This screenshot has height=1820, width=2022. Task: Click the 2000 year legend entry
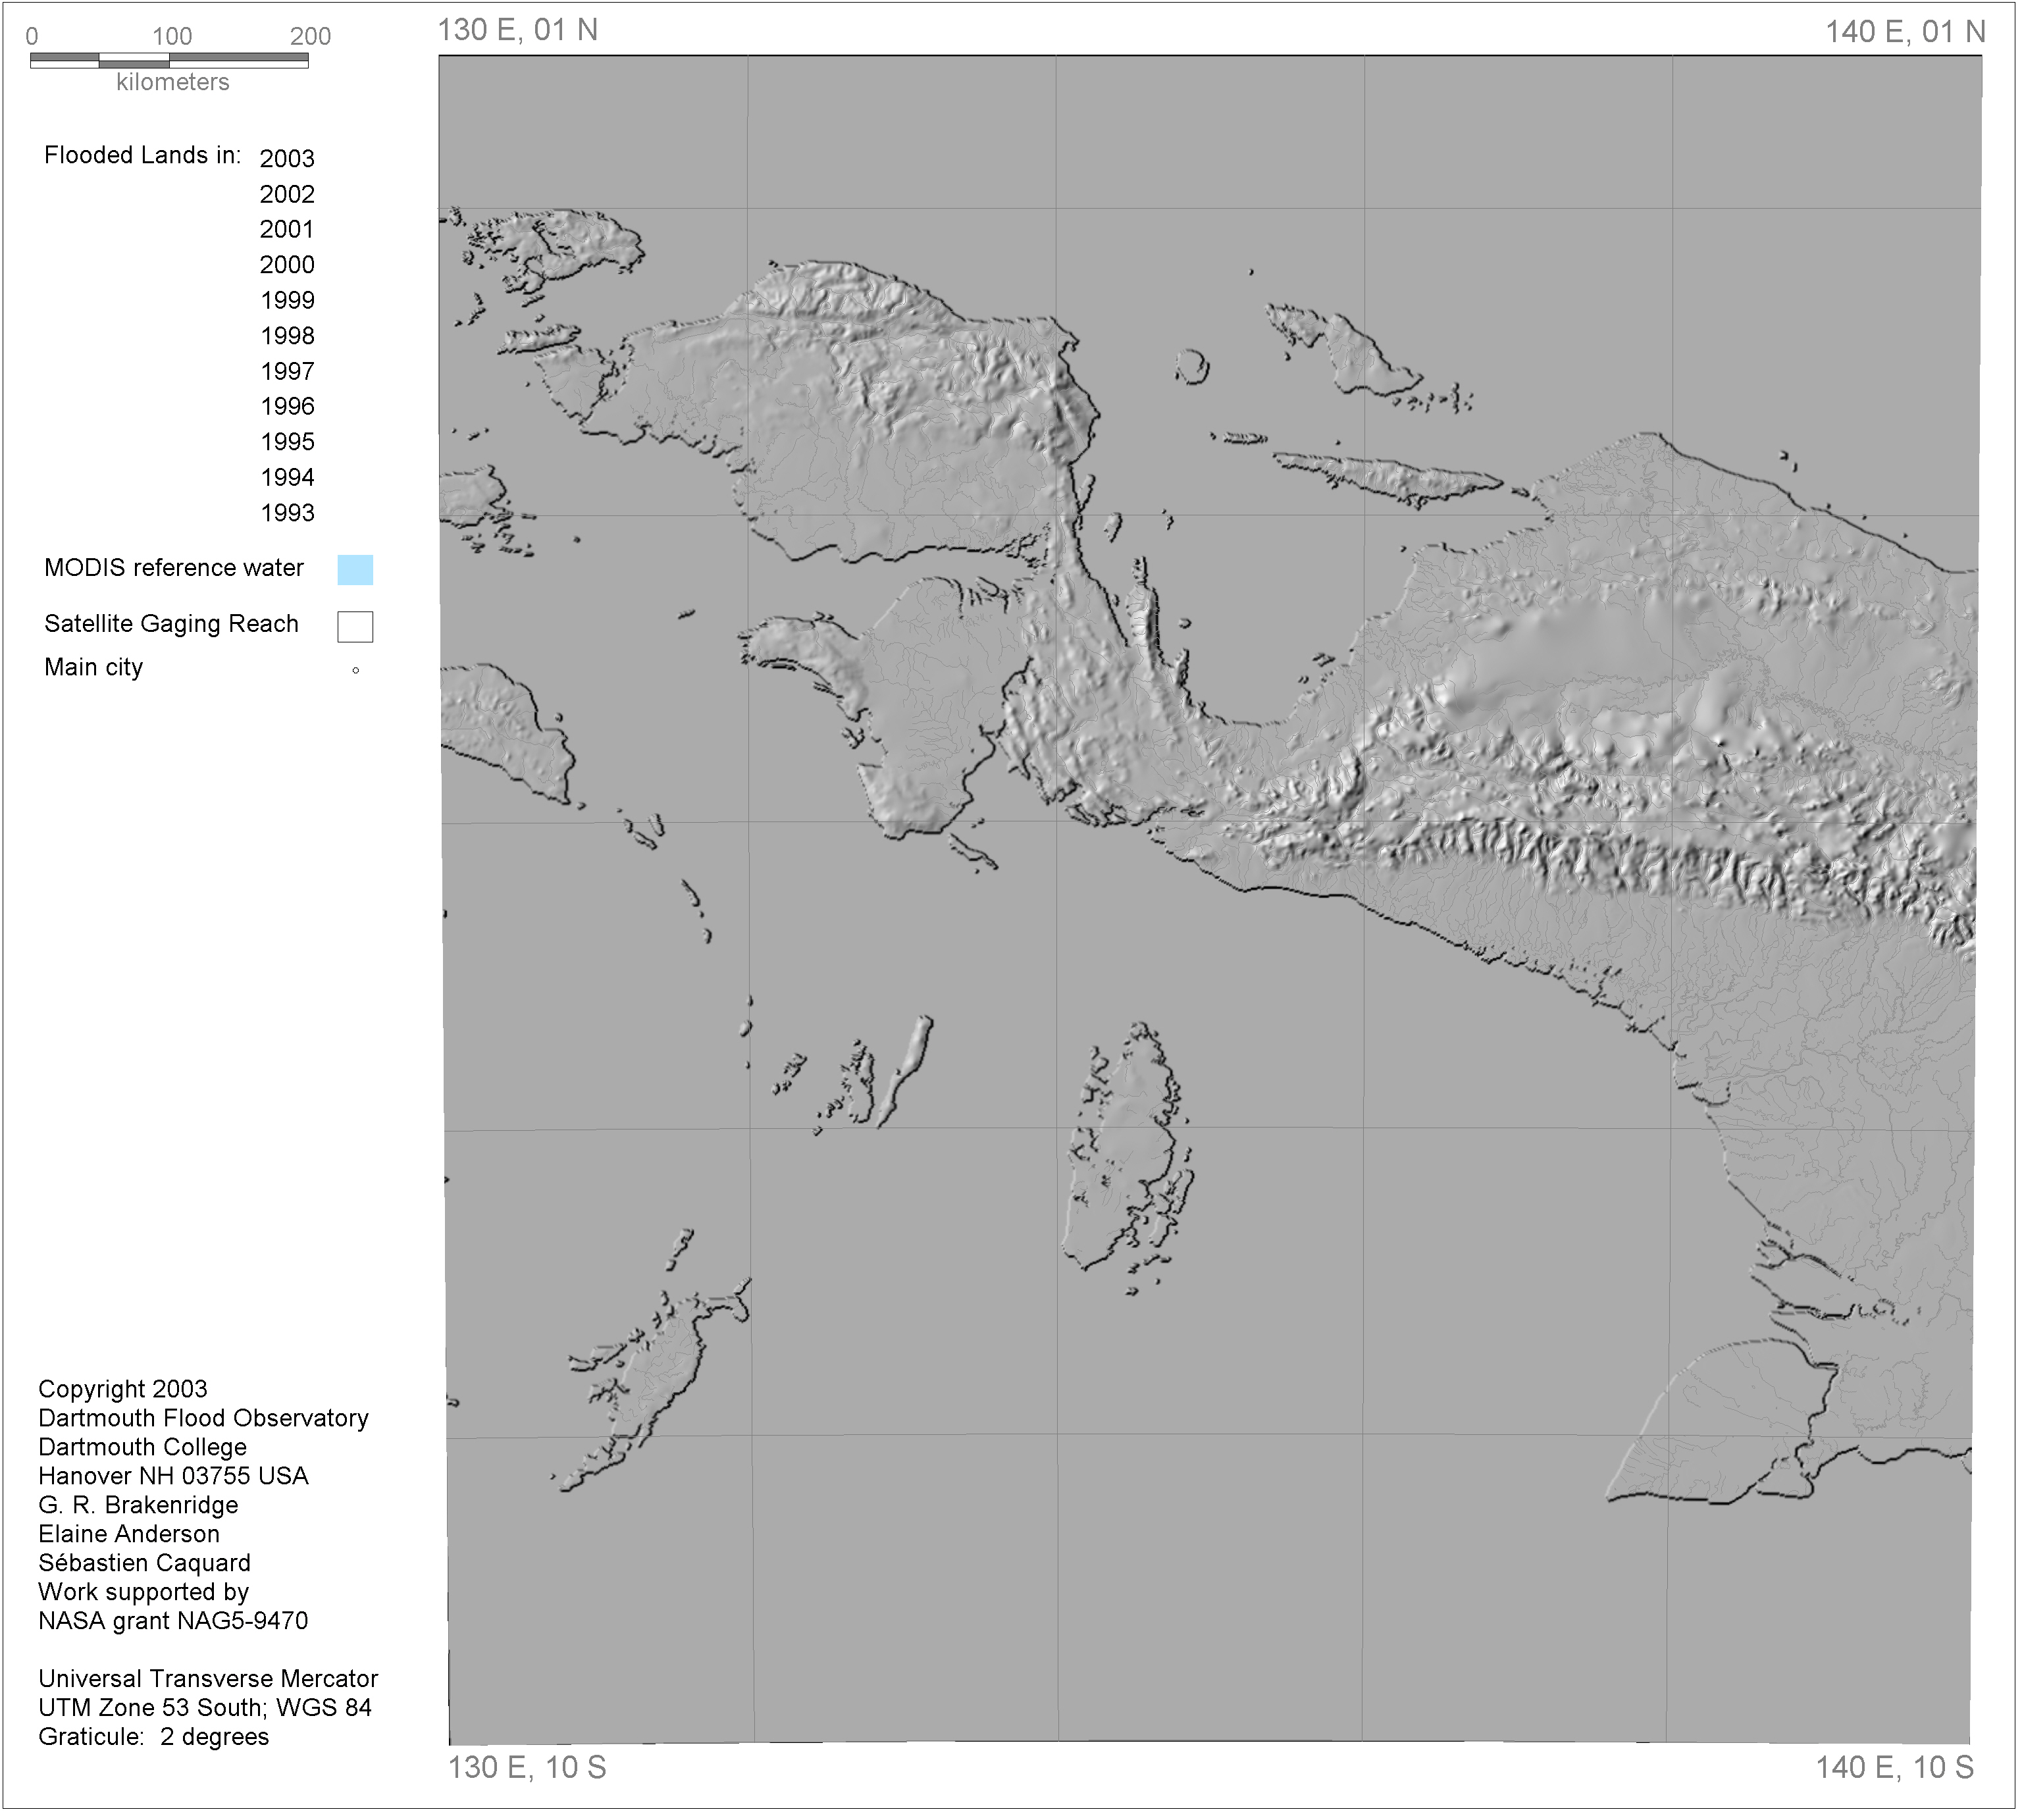(287, 265)
